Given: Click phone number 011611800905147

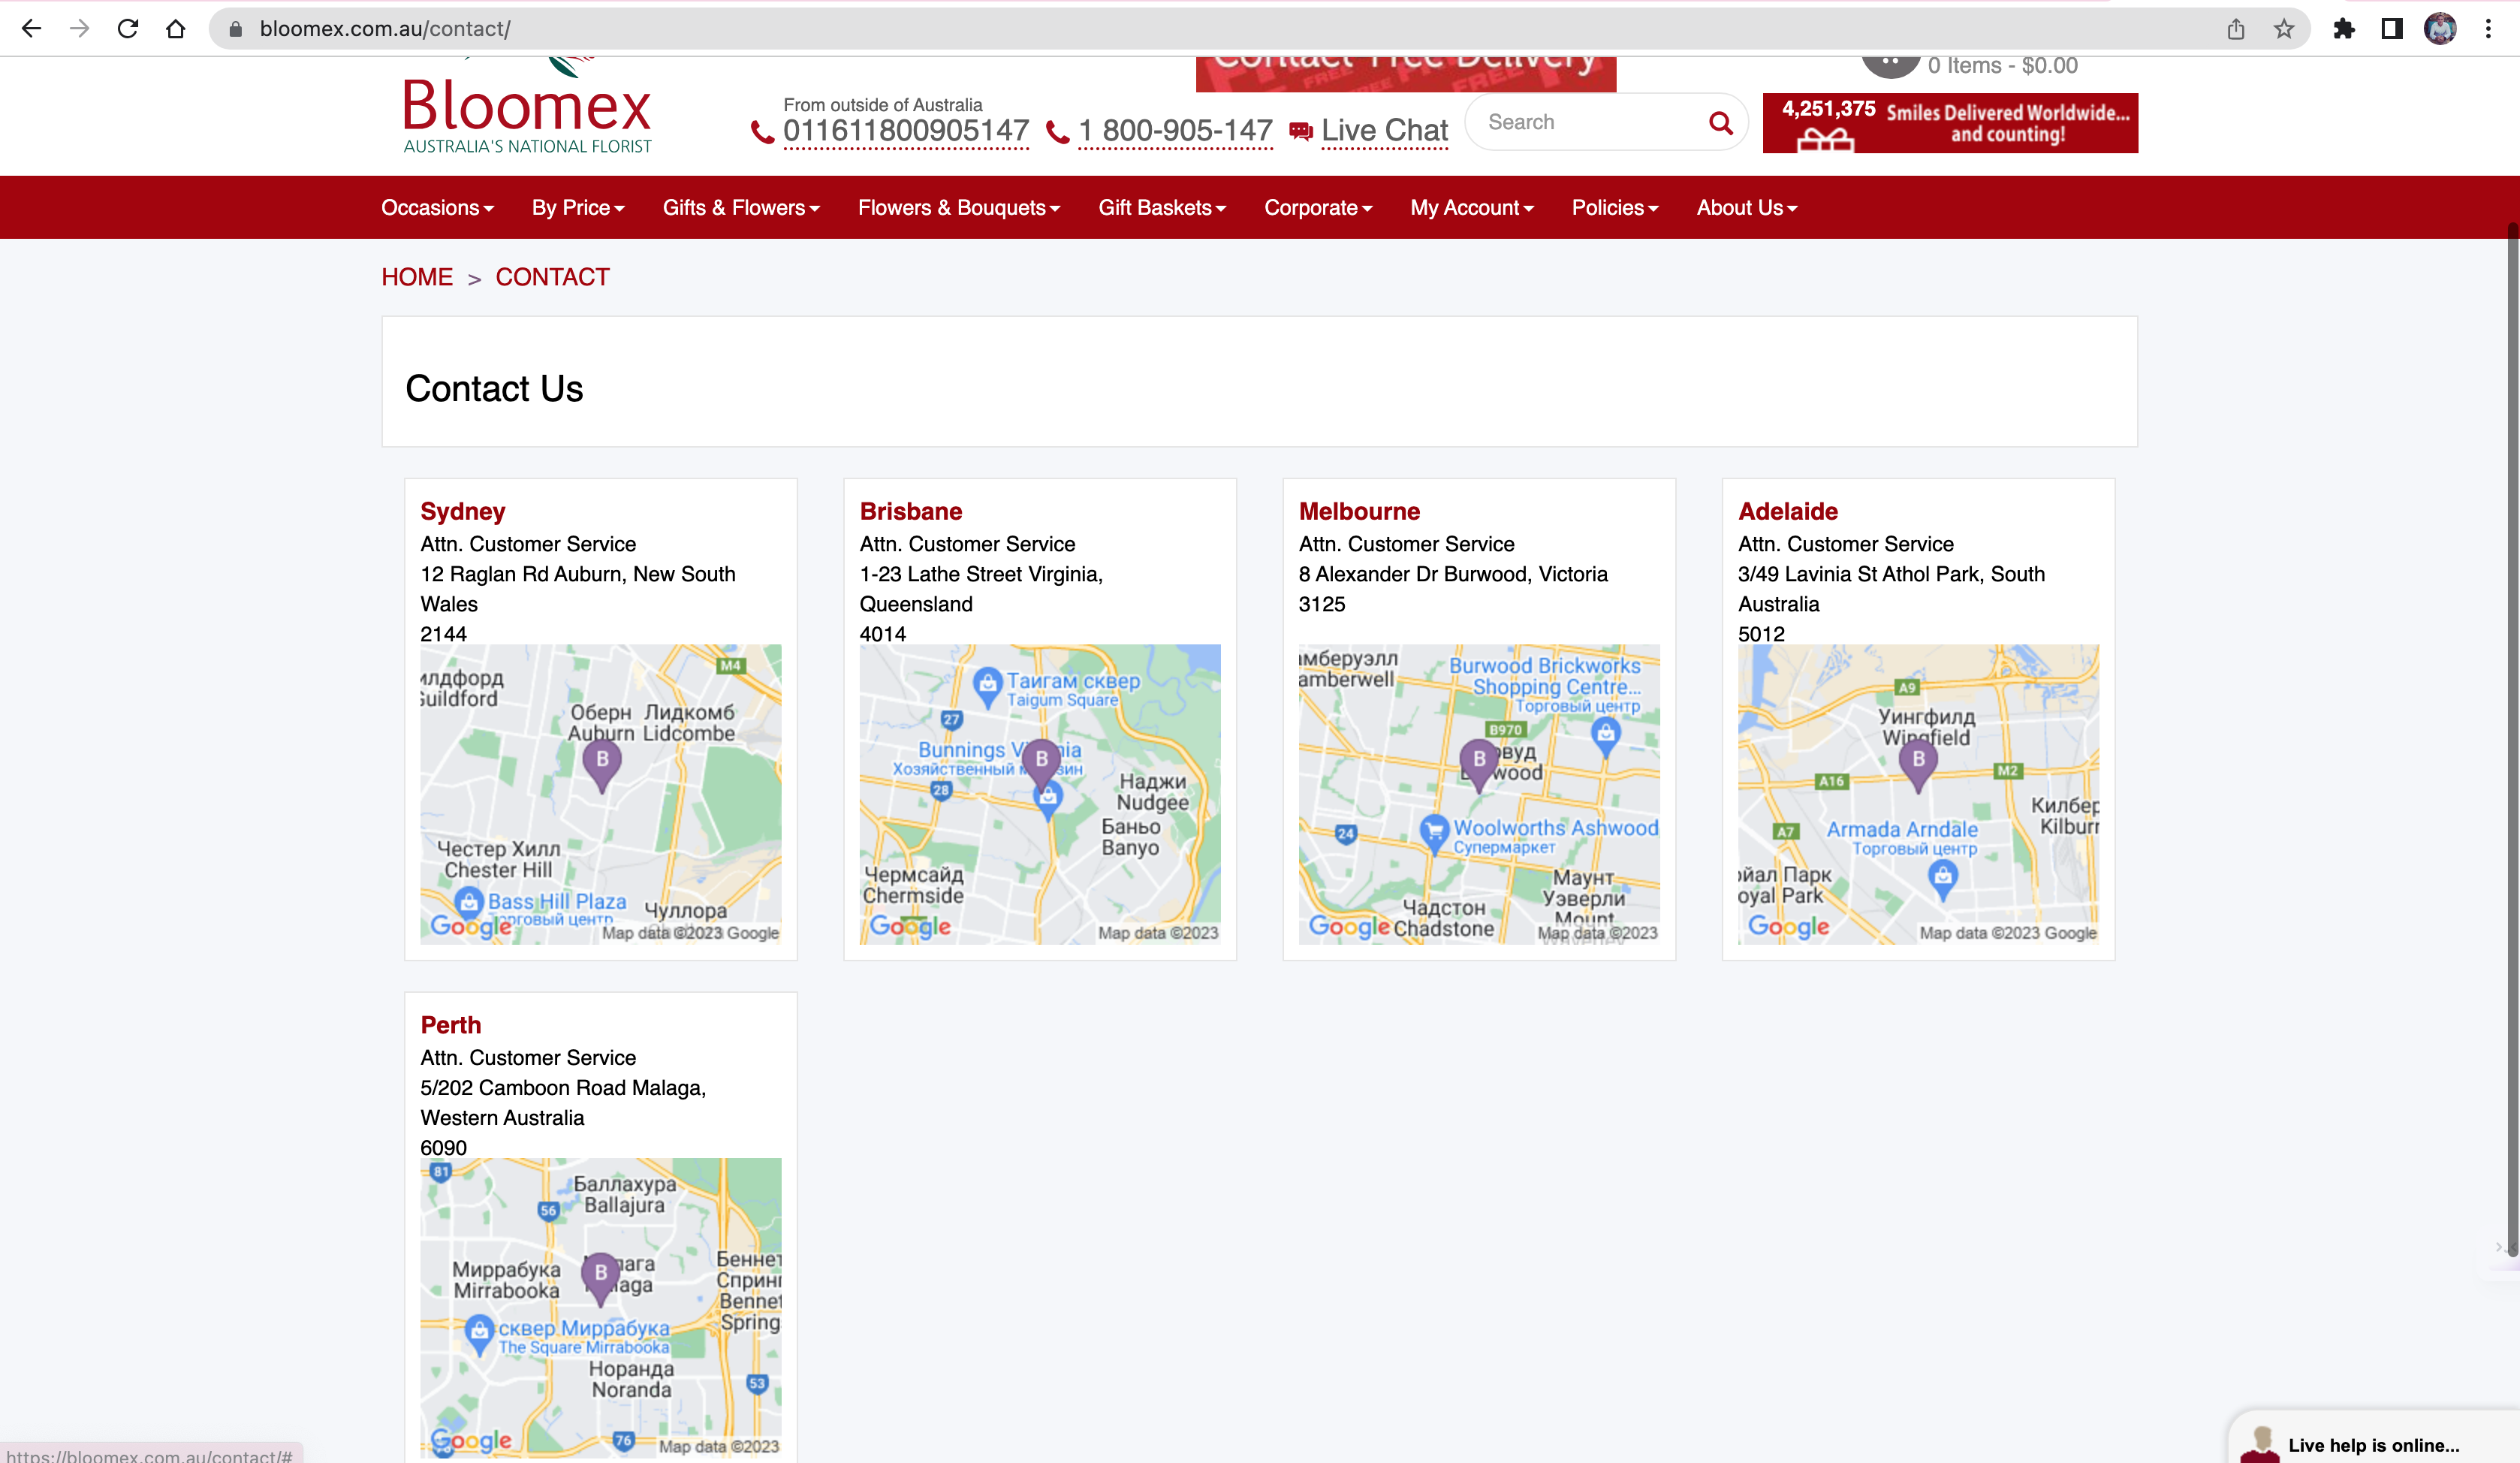Looking at the screenshot, I should [x=906, y=131].
